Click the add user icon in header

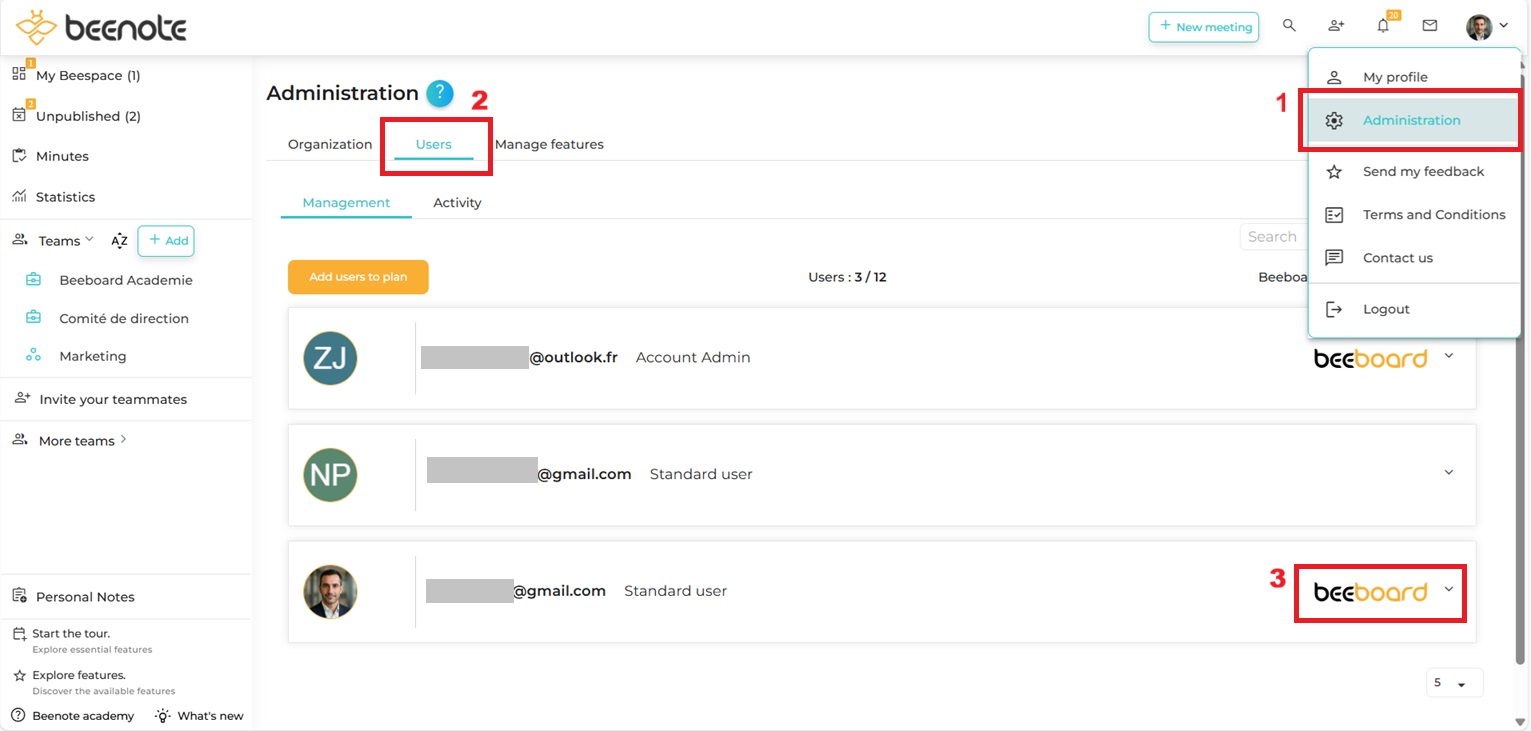[x=1336, y=27]
